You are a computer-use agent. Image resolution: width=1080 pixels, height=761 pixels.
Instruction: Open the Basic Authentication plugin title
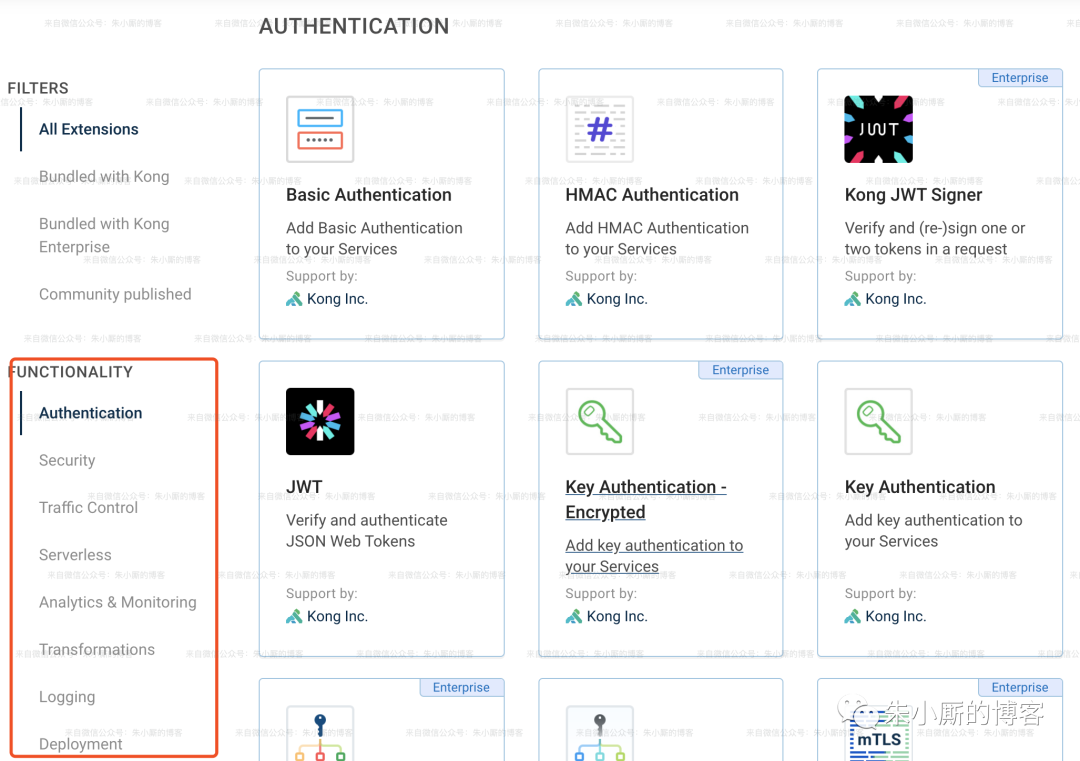[x=368, y=195]
